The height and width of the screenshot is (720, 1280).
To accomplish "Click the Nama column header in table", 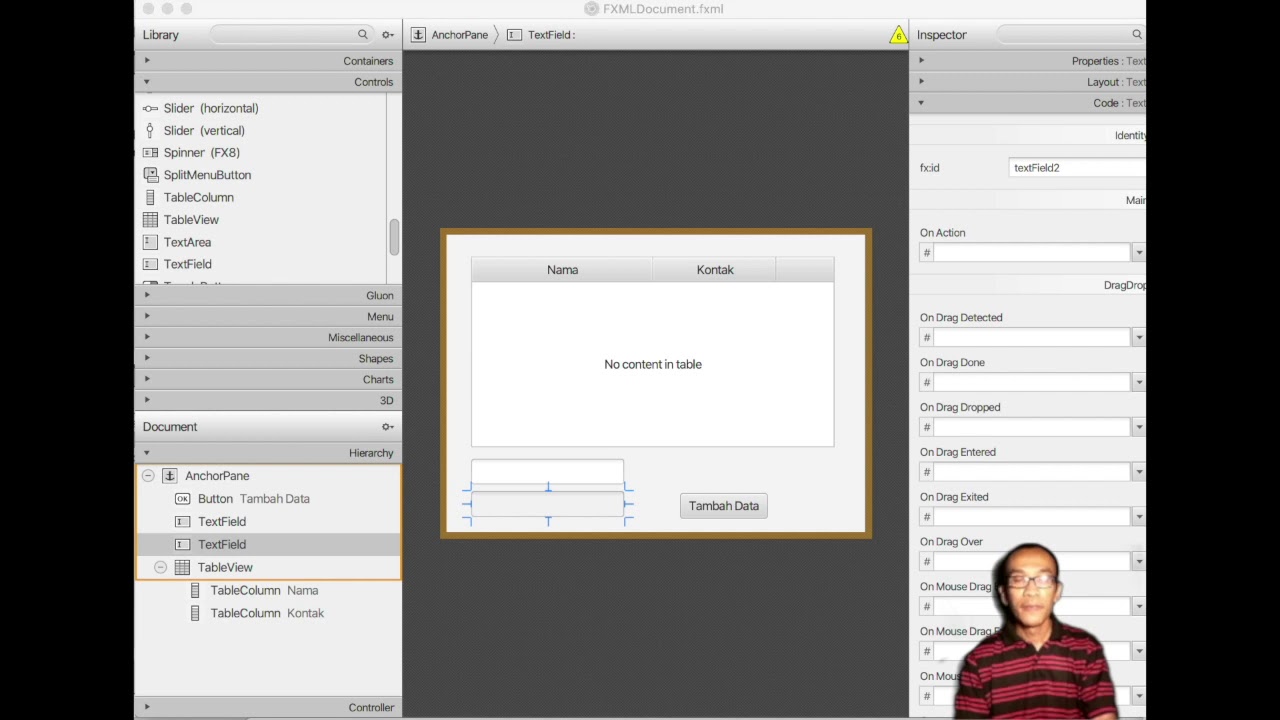I will click(562, 270).
